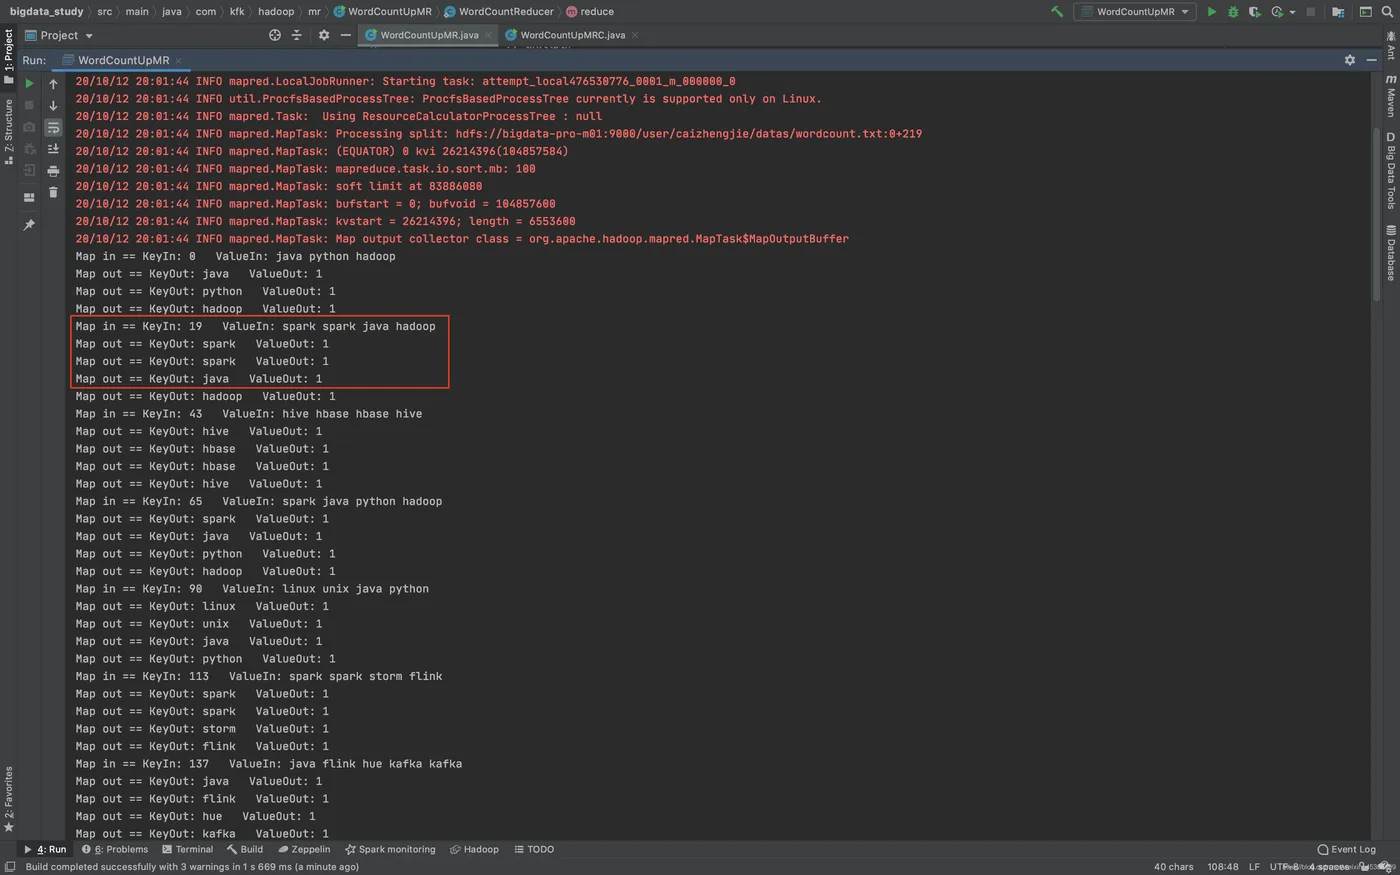Run WordCountUpMR from the top toolbar
1400x875 pixels.
click(1212, 12)
